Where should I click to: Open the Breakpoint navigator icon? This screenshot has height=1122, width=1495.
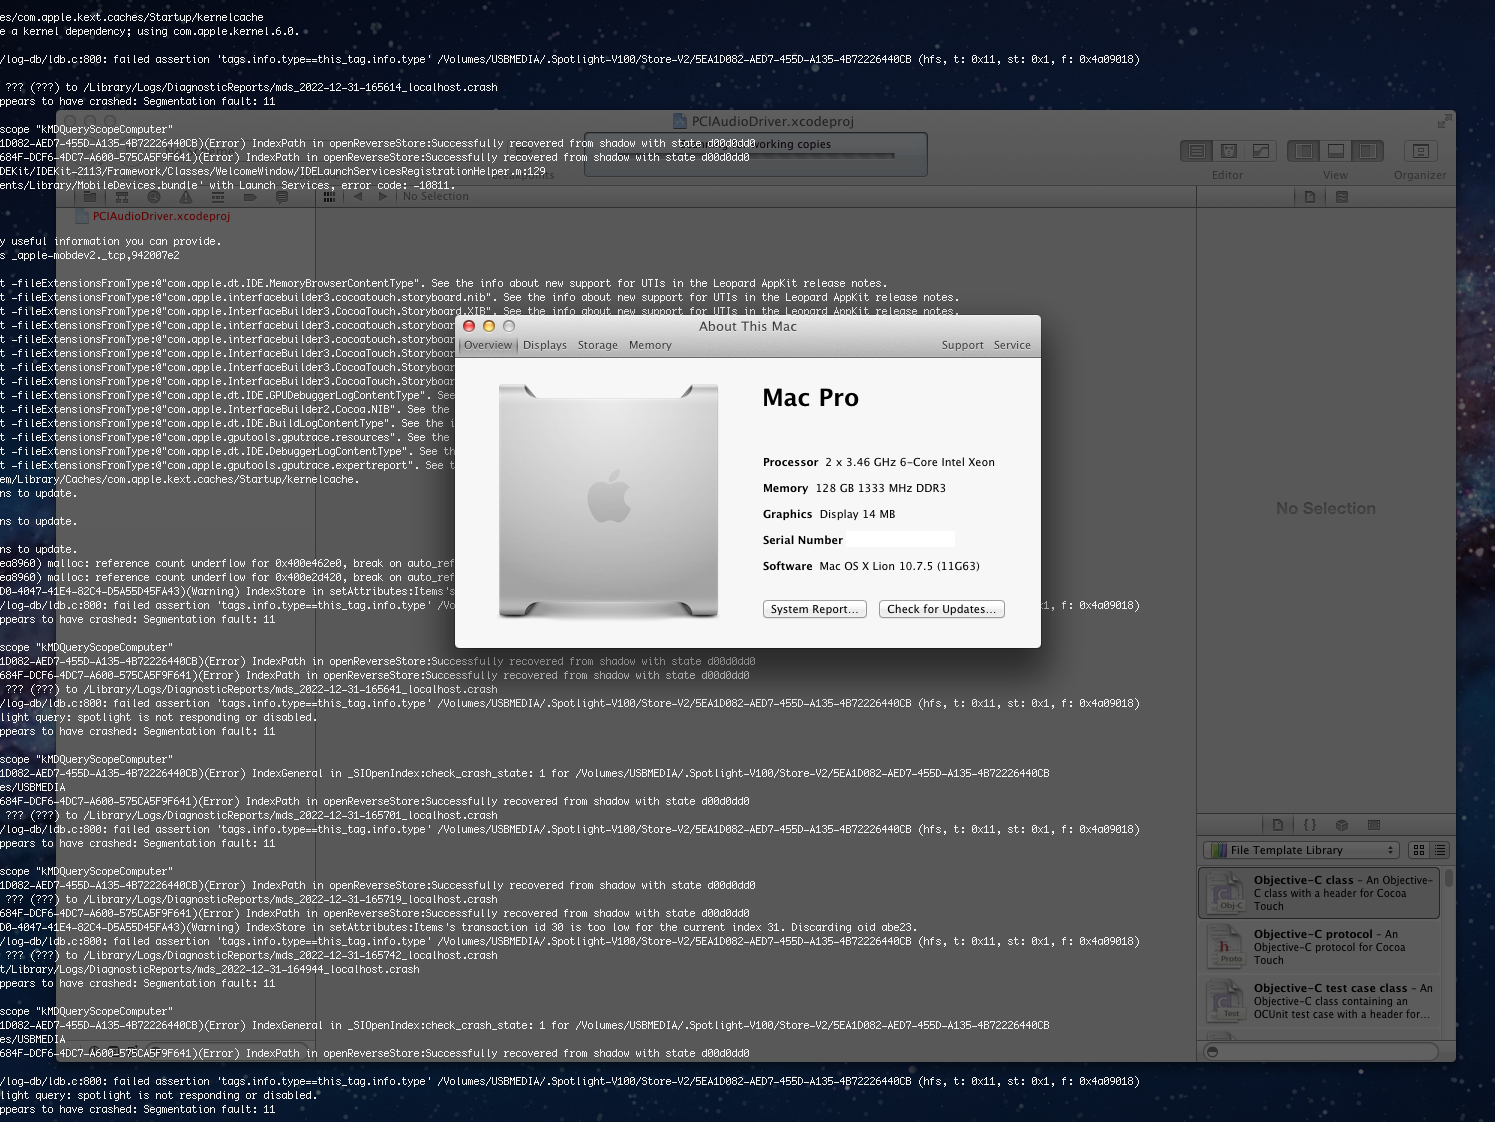250,197
